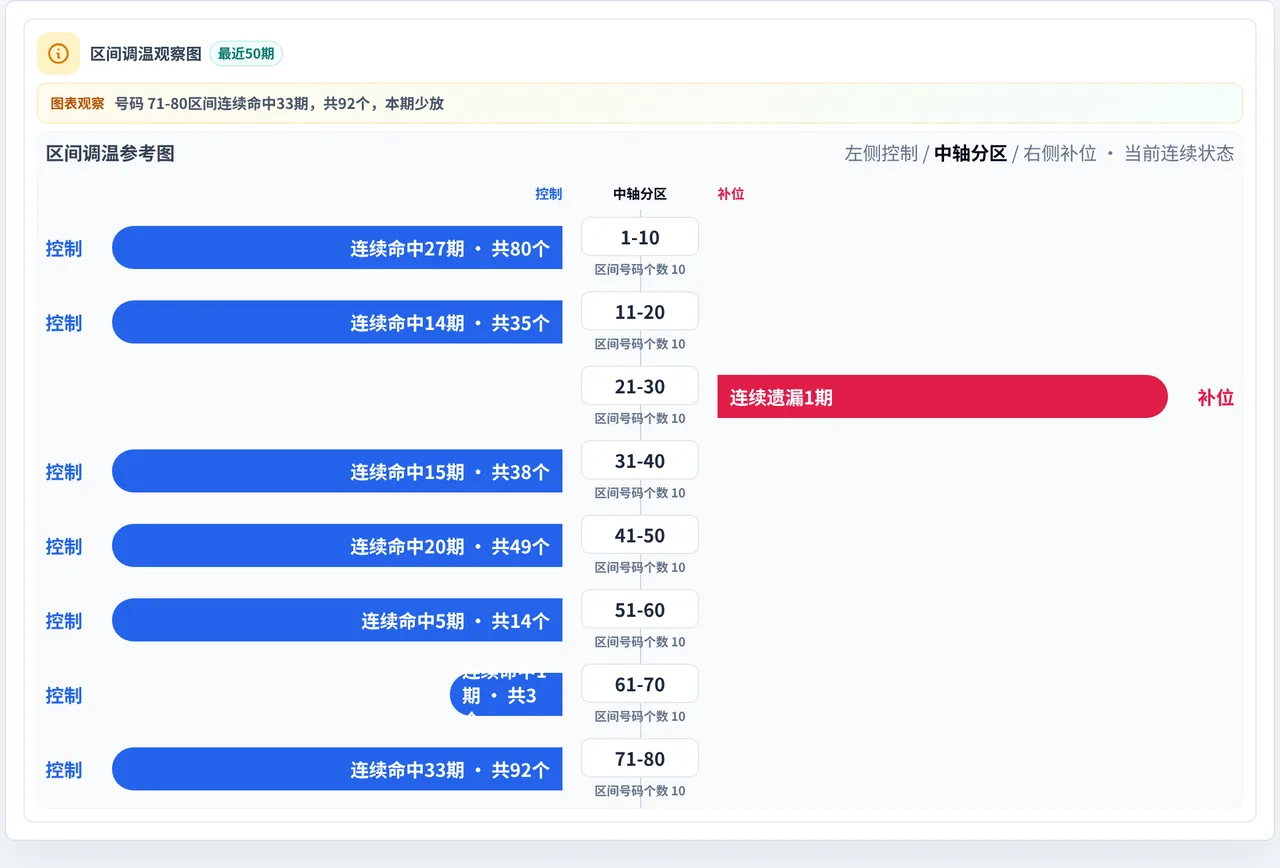Viewport: 1280px width, 868px height.
Task: Click the 控制 label in the 71-80 row
Action: tap(64, 770)
